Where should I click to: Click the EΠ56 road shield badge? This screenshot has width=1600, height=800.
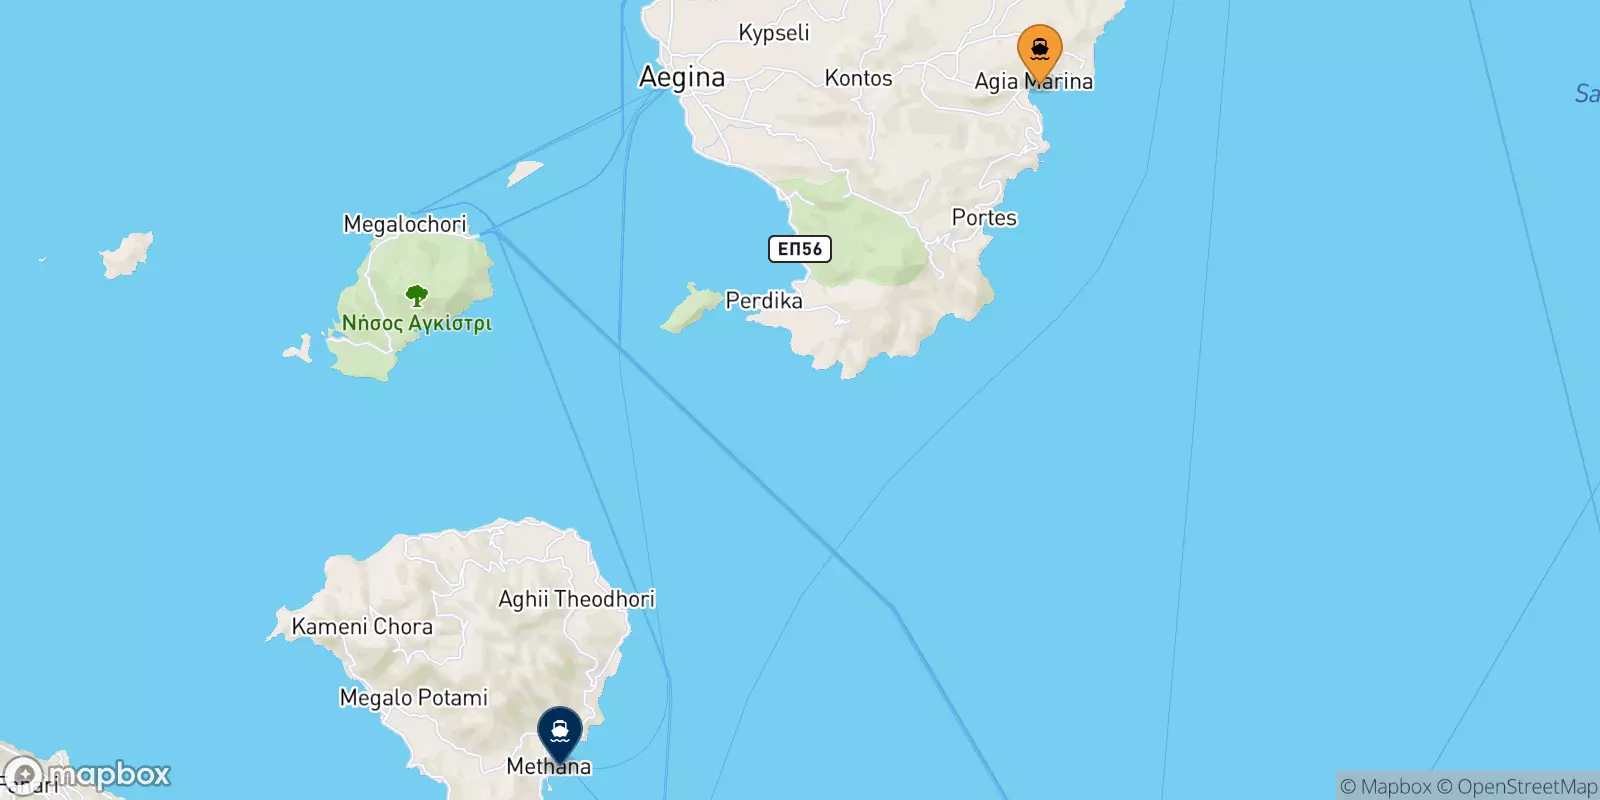[x=800, y=249]
